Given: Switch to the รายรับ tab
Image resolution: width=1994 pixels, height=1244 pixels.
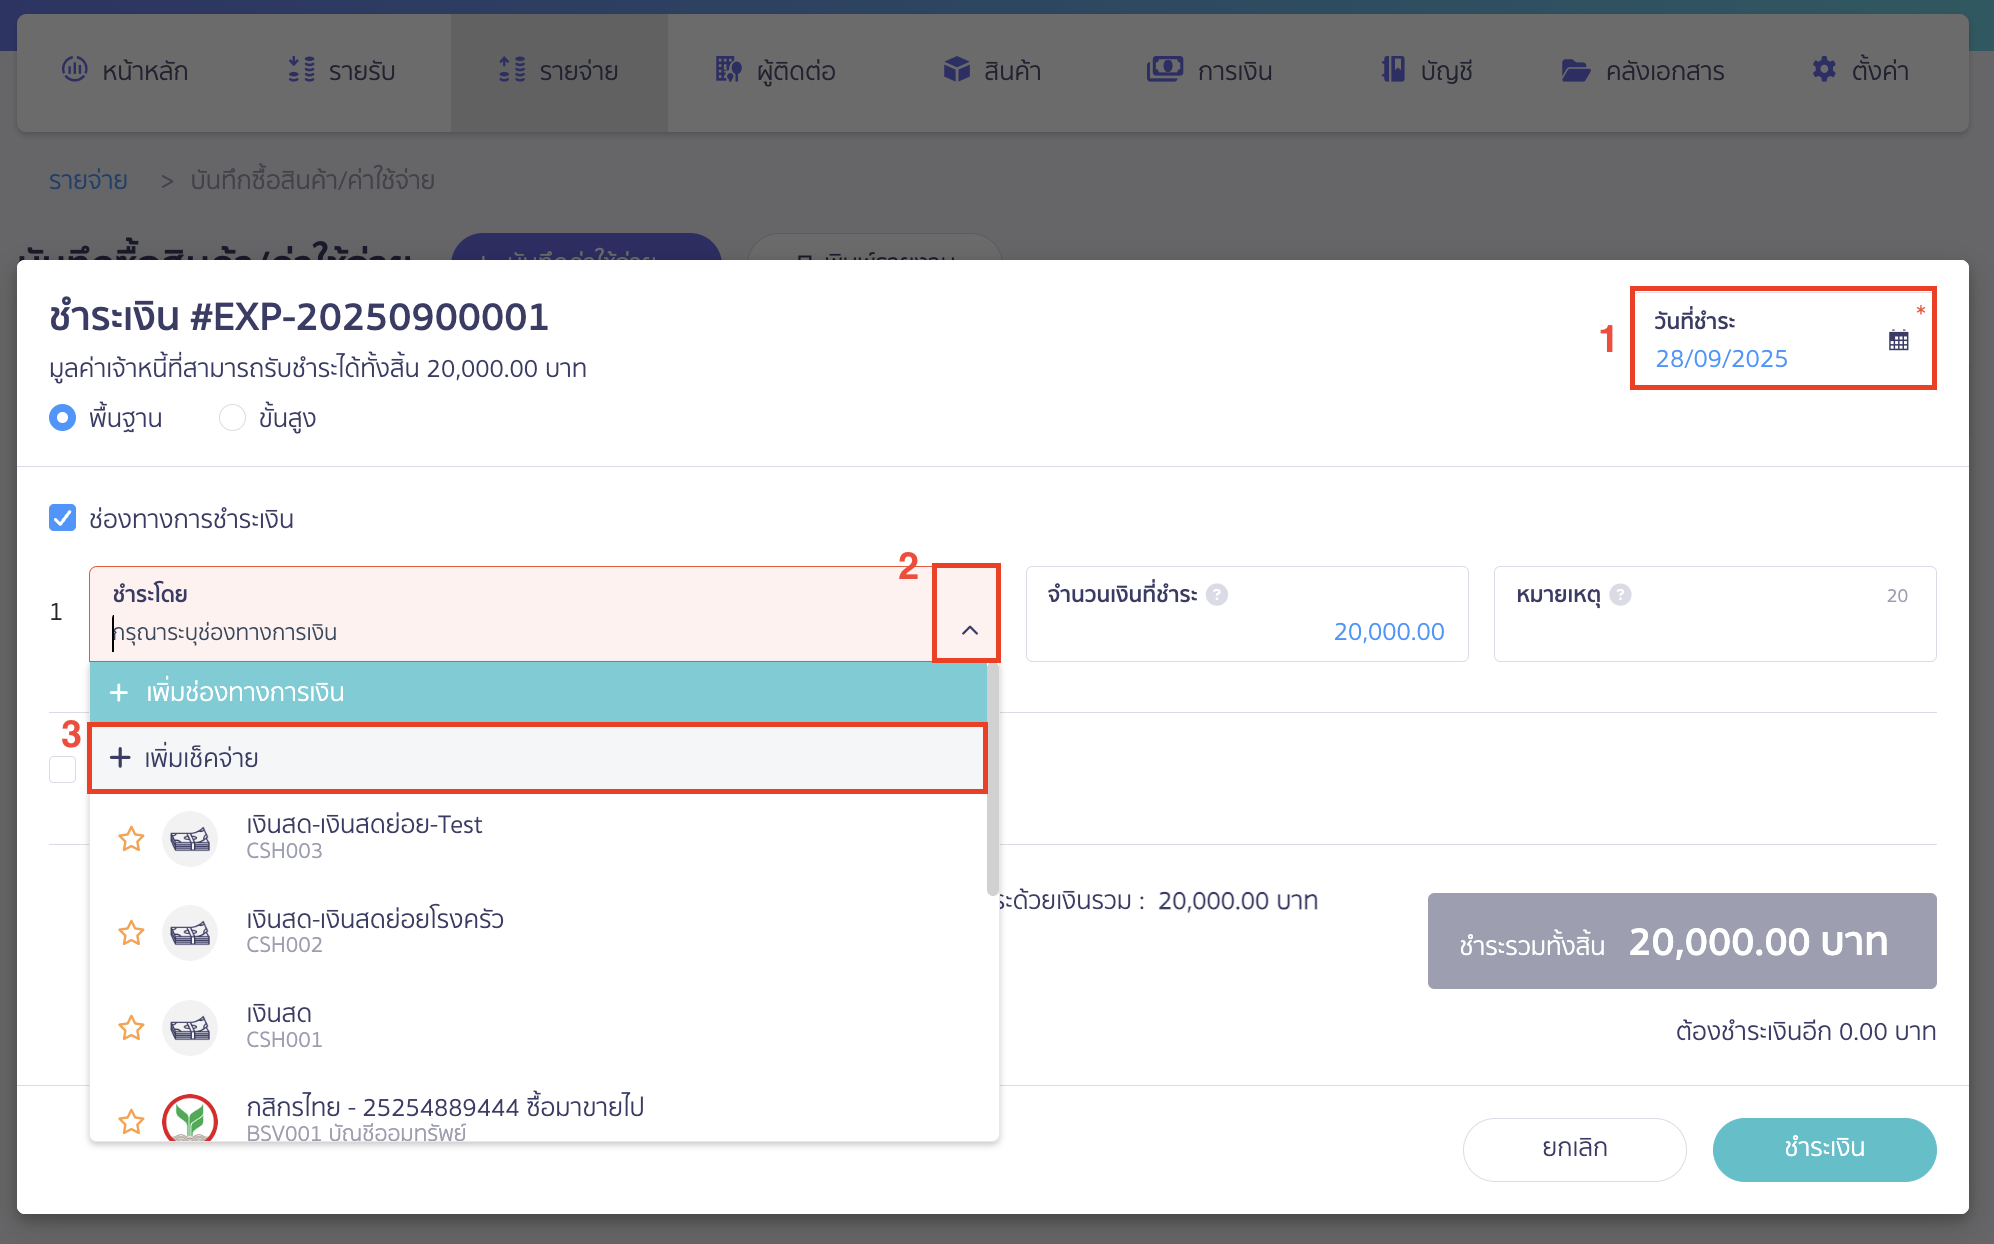Looking at the screenshot, I should click(x=342, y=70).
